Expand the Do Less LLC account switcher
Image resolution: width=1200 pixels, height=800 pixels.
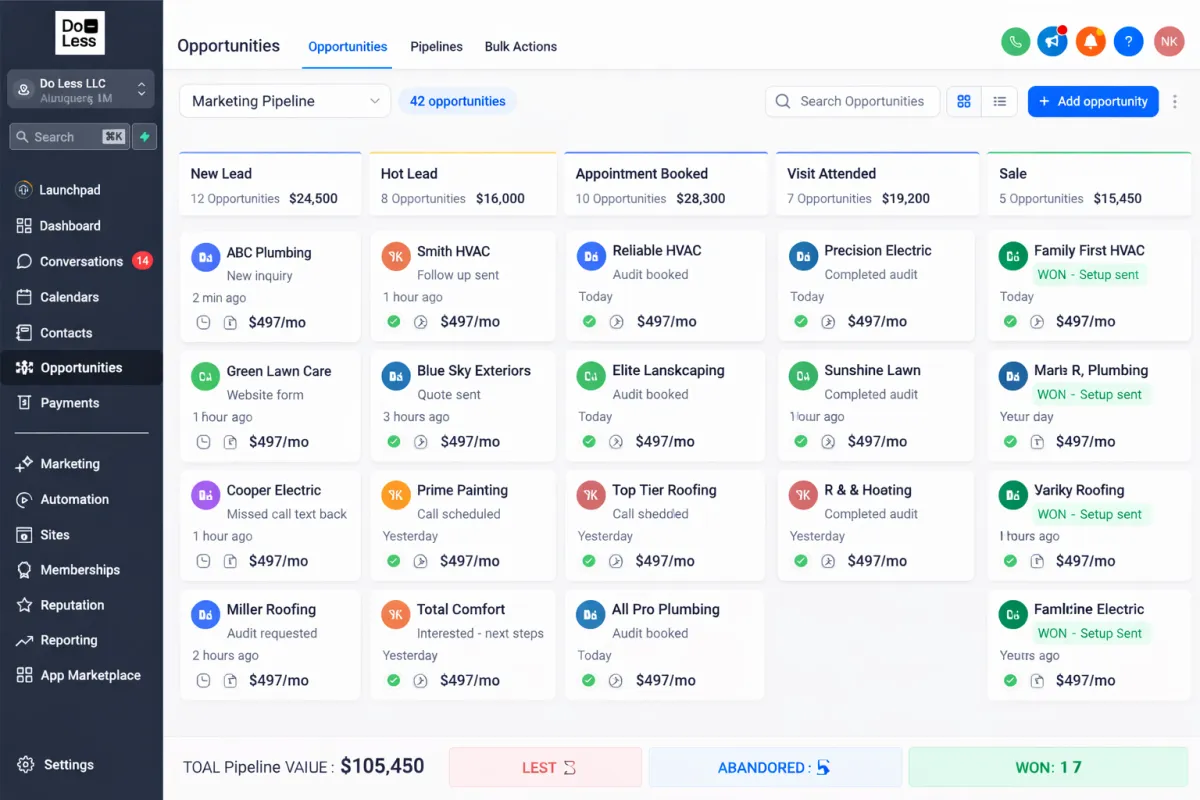point(141,88)
